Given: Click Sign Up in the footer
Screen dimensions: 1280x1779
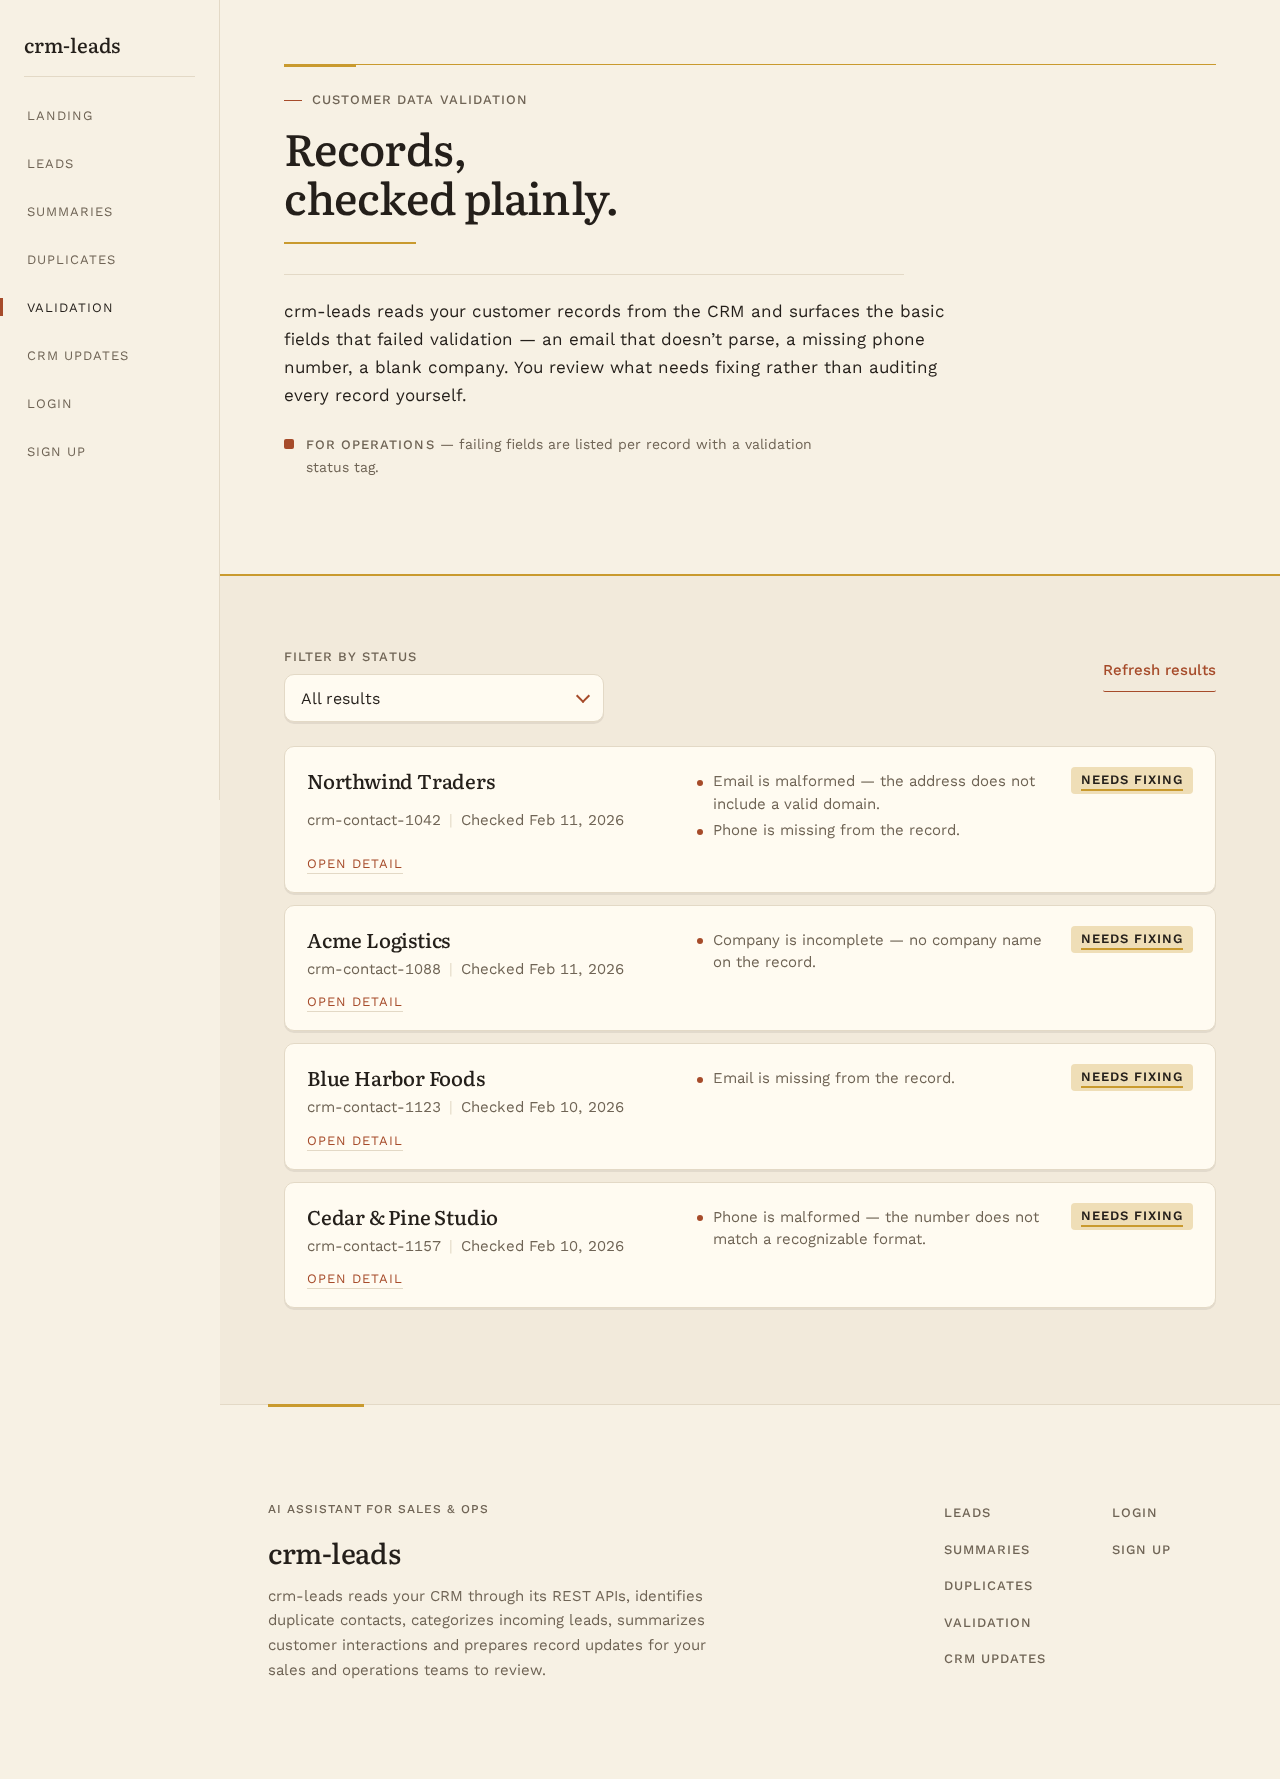Looking at the screenshot, I should coord(1141,1550).
